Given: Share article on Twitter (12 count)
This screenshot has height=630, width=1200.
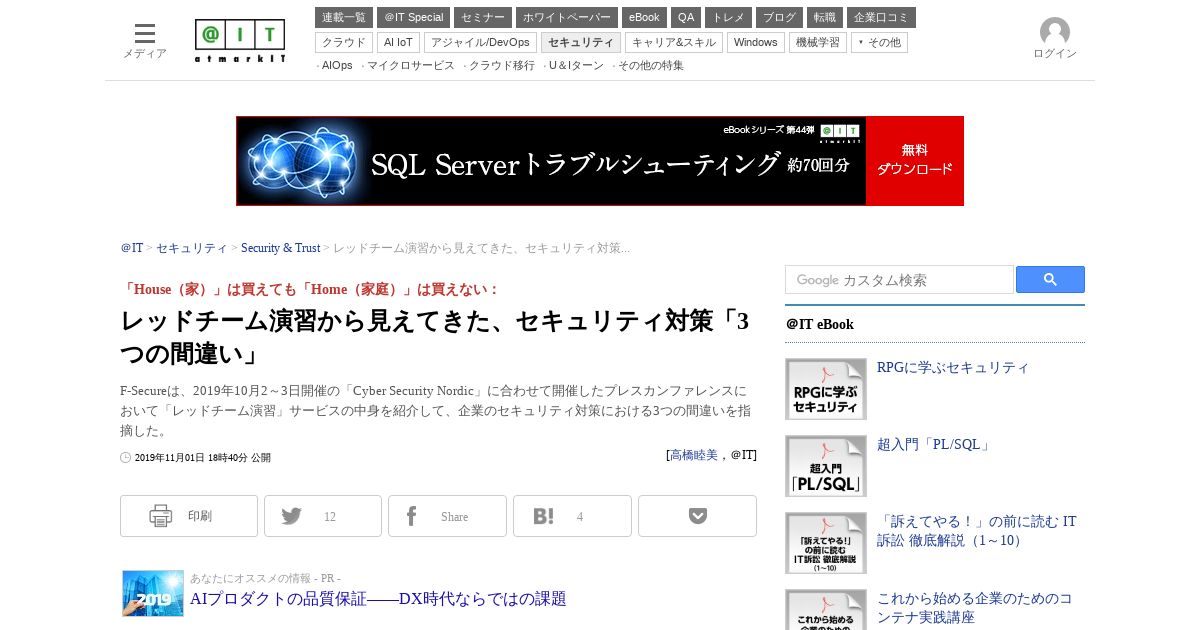Looking at the screenshot, I should 323,516.
